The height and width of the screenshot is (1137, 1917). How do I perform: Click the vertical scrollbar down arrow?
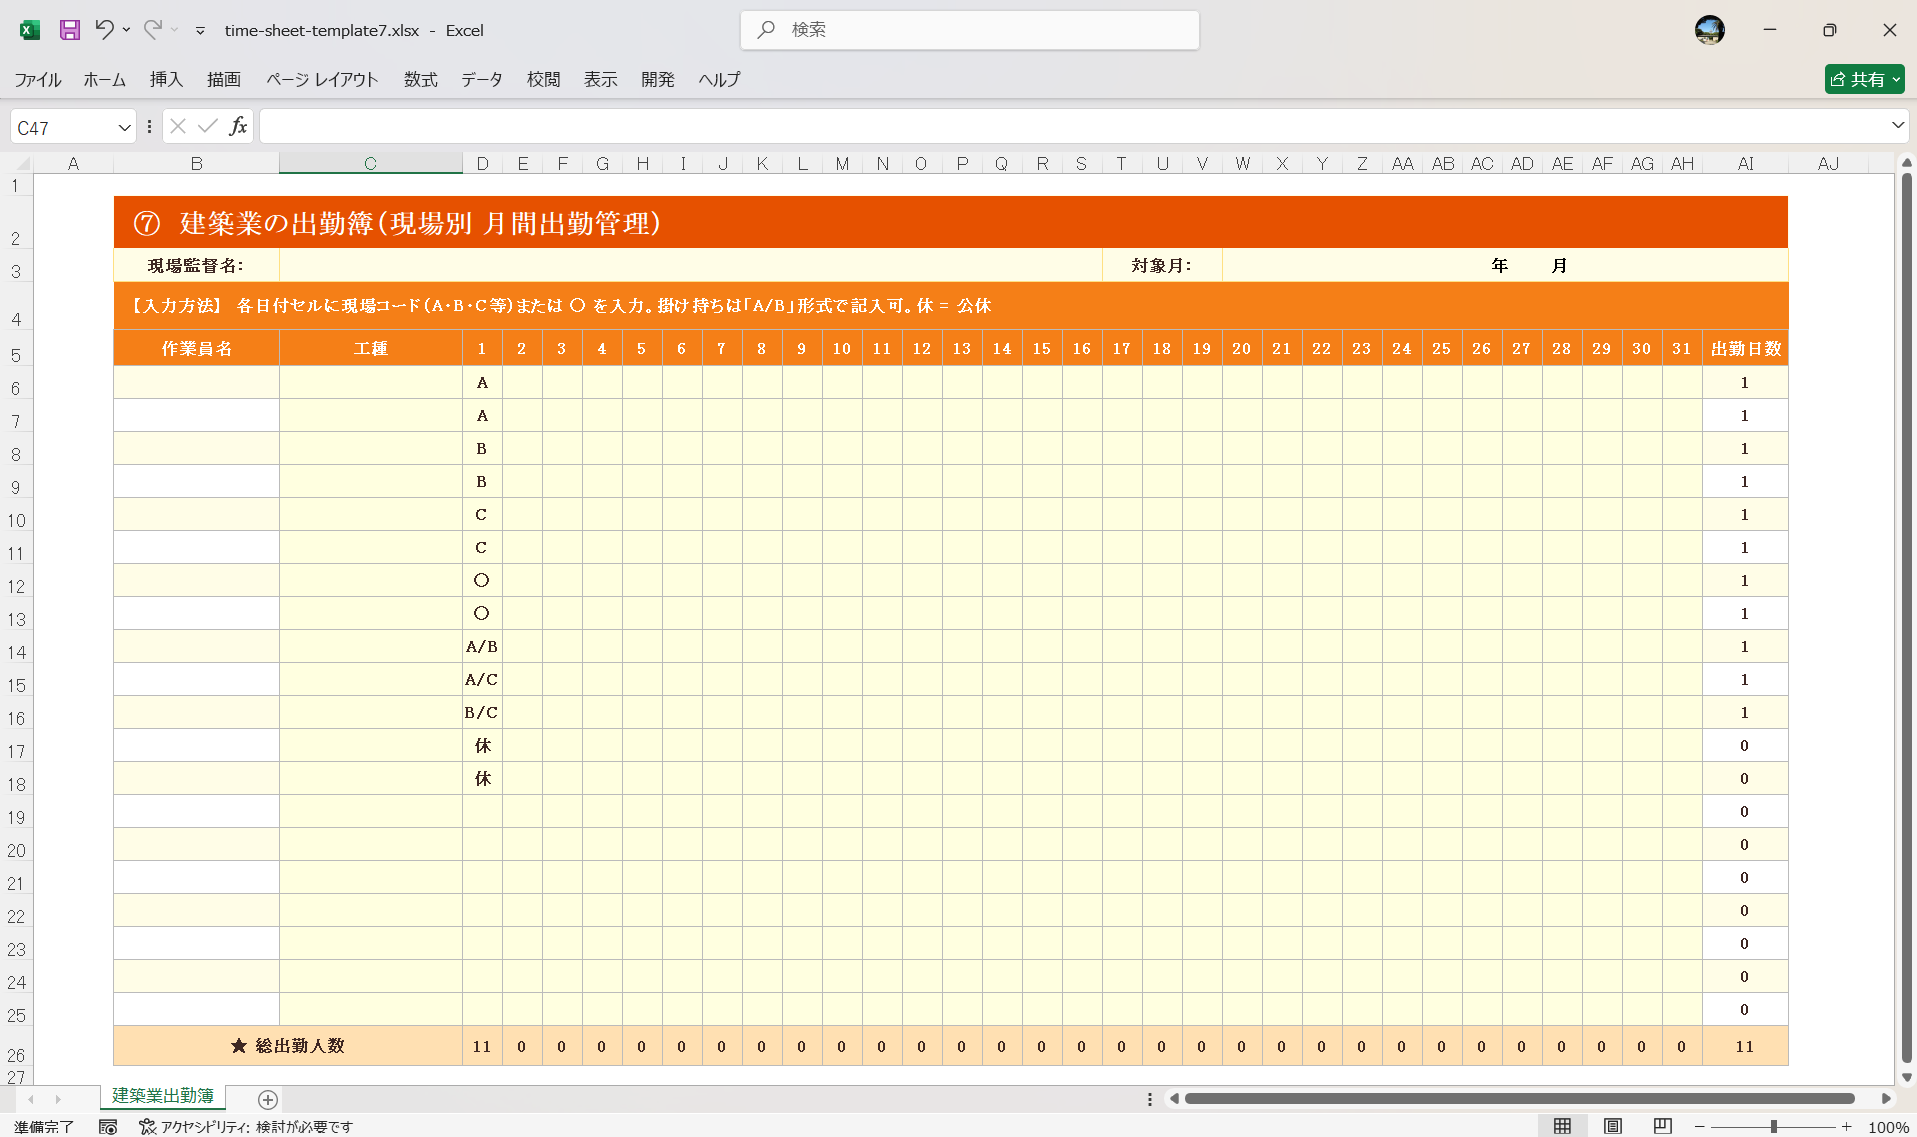[1907, 1078]
